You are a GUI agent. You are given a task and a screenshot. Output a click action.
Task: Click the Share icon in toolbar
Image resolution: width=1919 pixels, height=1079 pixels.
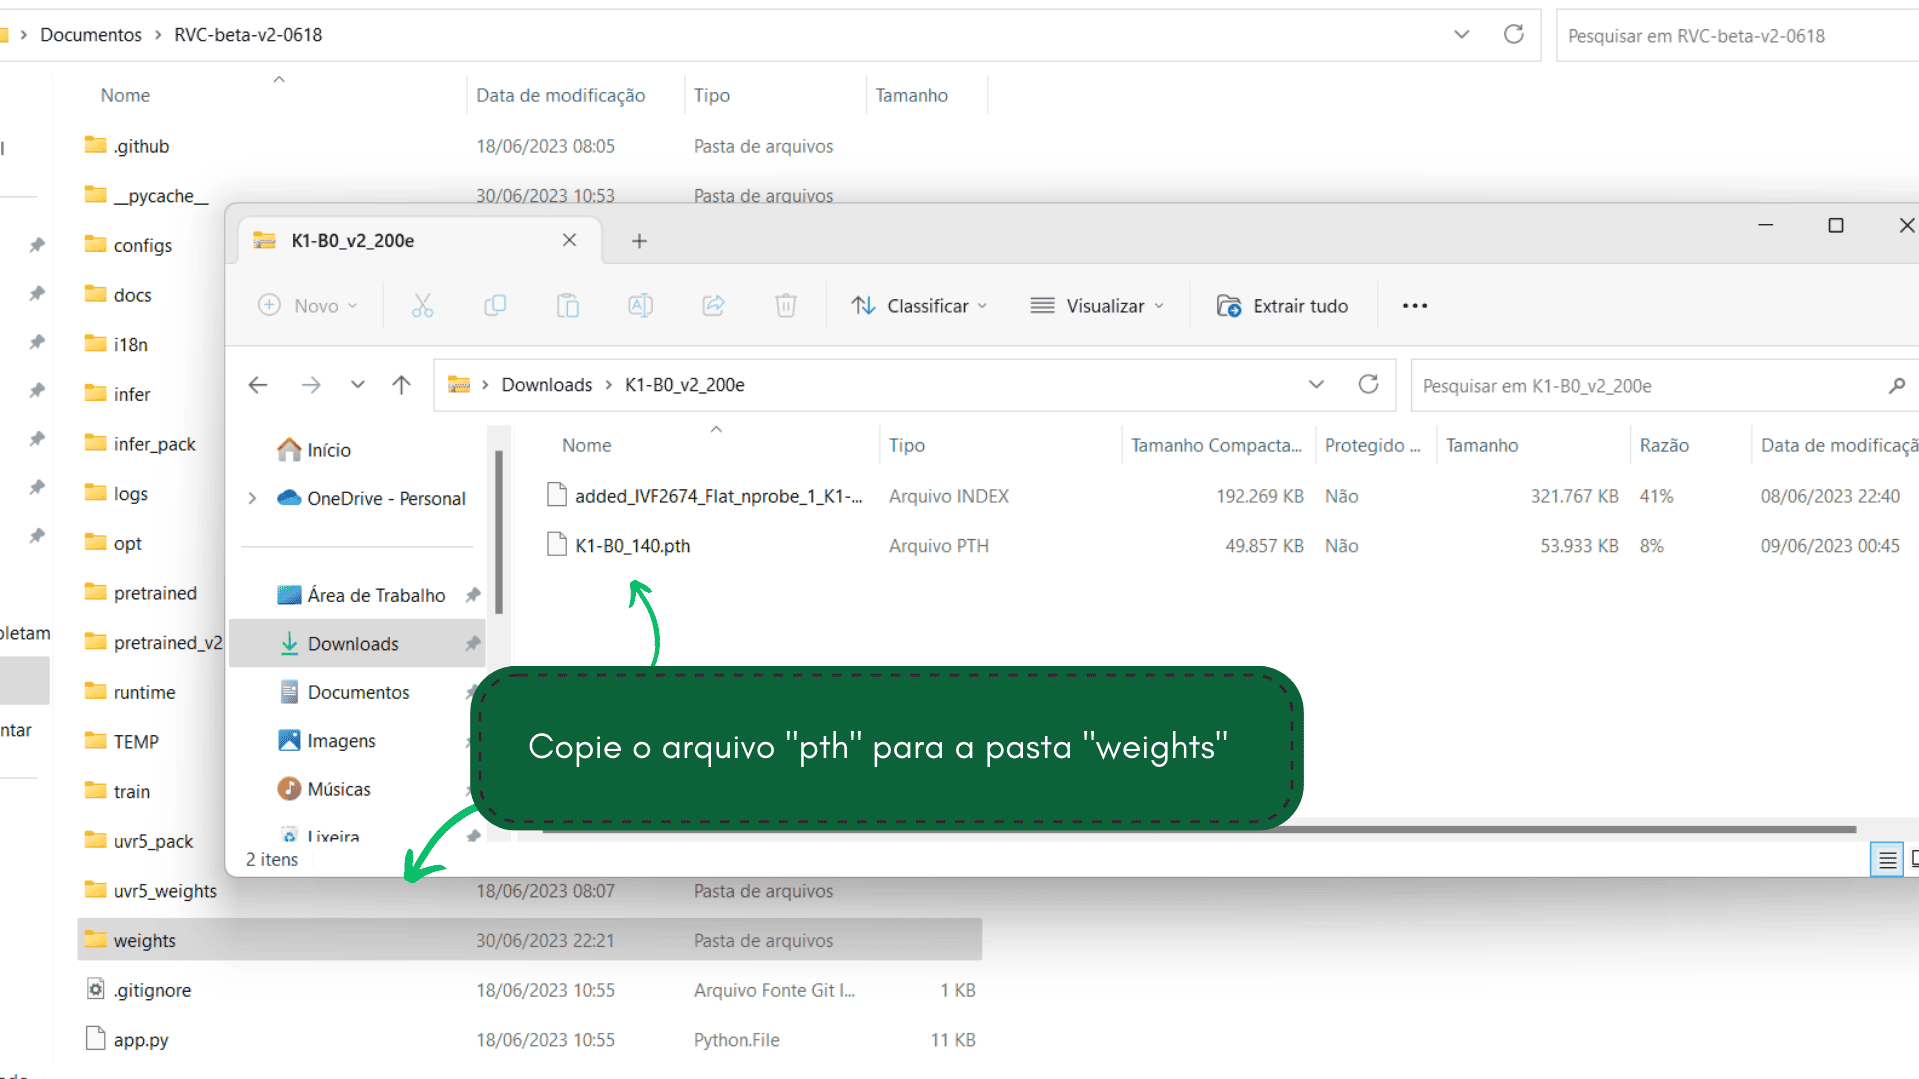coord(713,306)
